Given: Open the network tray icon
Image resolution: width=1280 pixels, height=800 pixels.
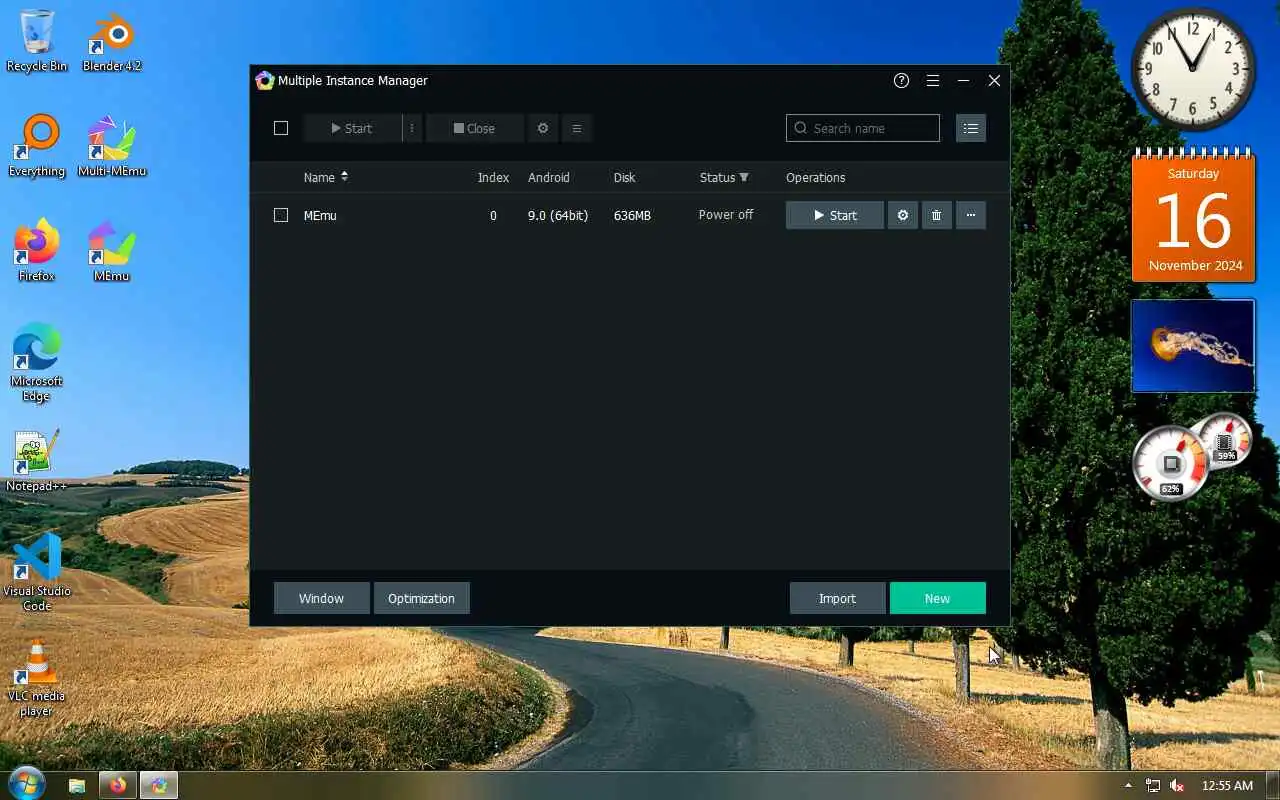Looking at the screenshot, I should 1153,785.
